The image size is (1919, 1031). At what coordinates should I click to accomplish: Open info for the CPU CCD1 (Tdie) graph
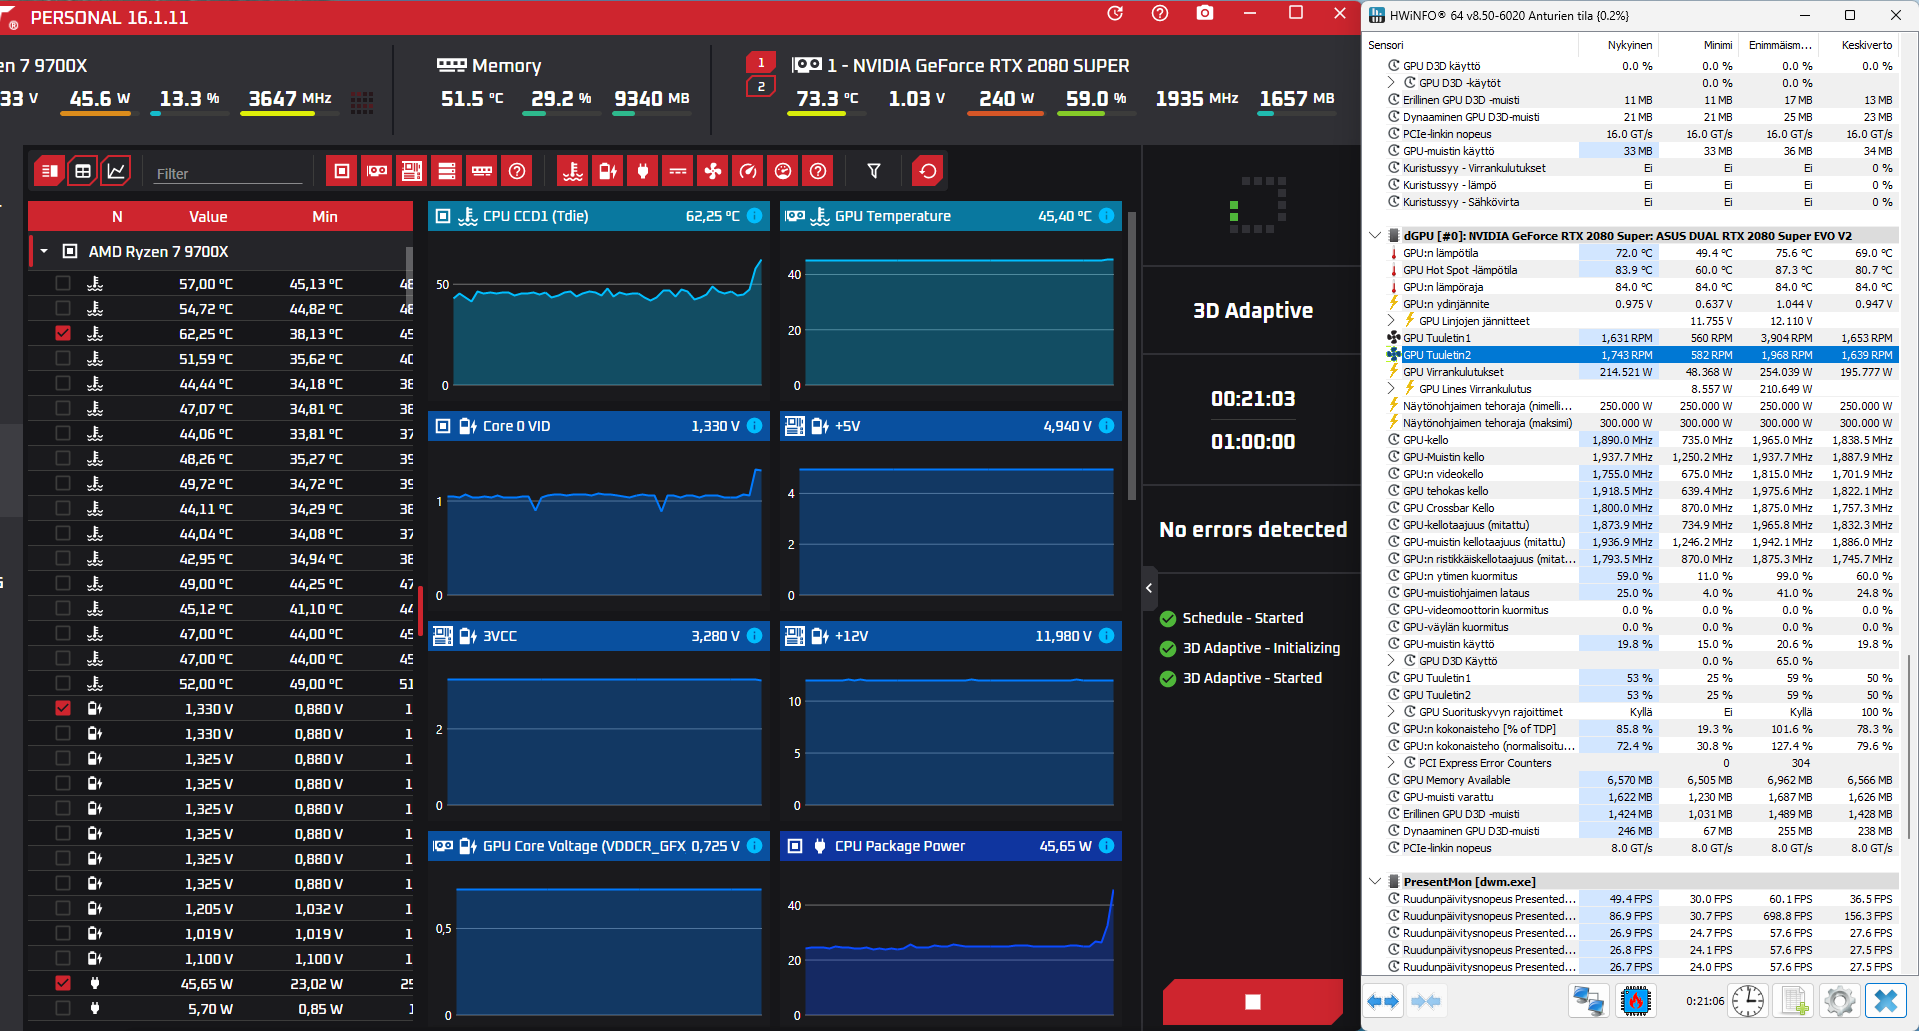(755, 216)
